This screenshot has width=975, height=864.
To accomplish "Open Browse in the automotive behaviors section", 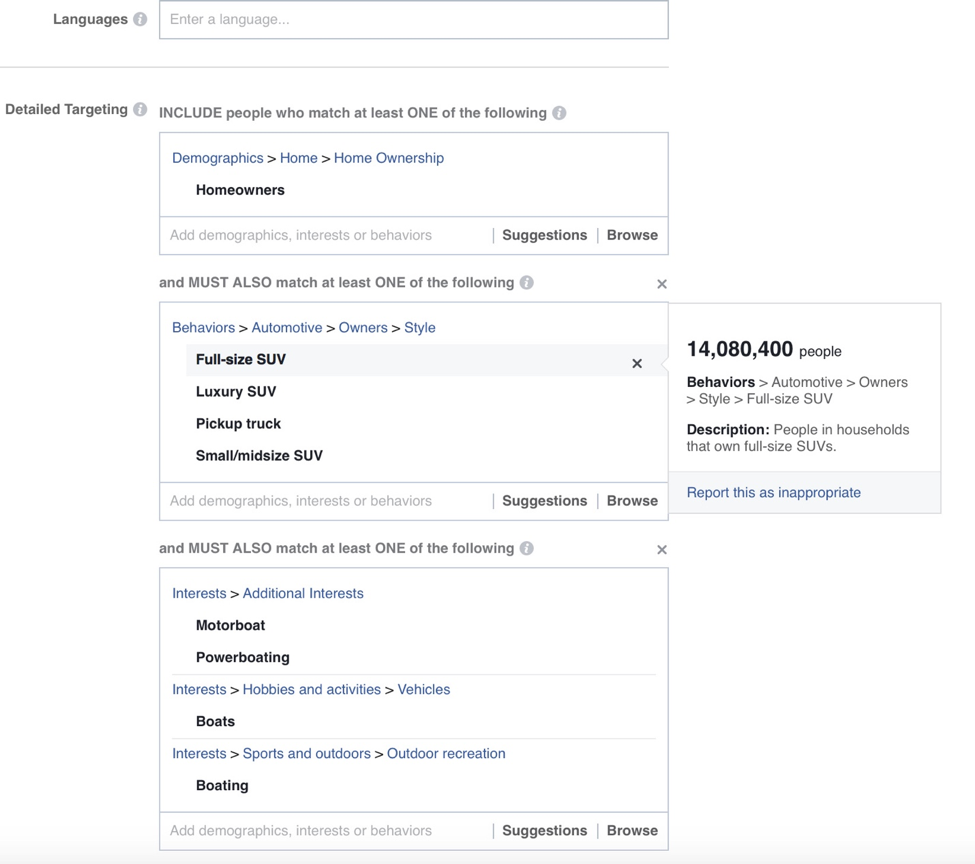I will pos(632,500).
